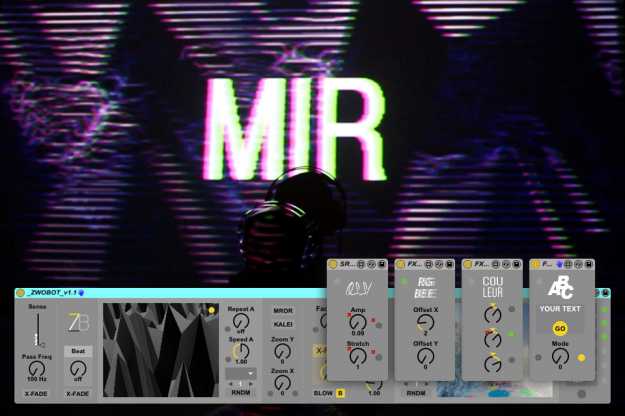Open dropdown menu below Speed A
Viewport: 625px width, 416px height.
point(241,374)
